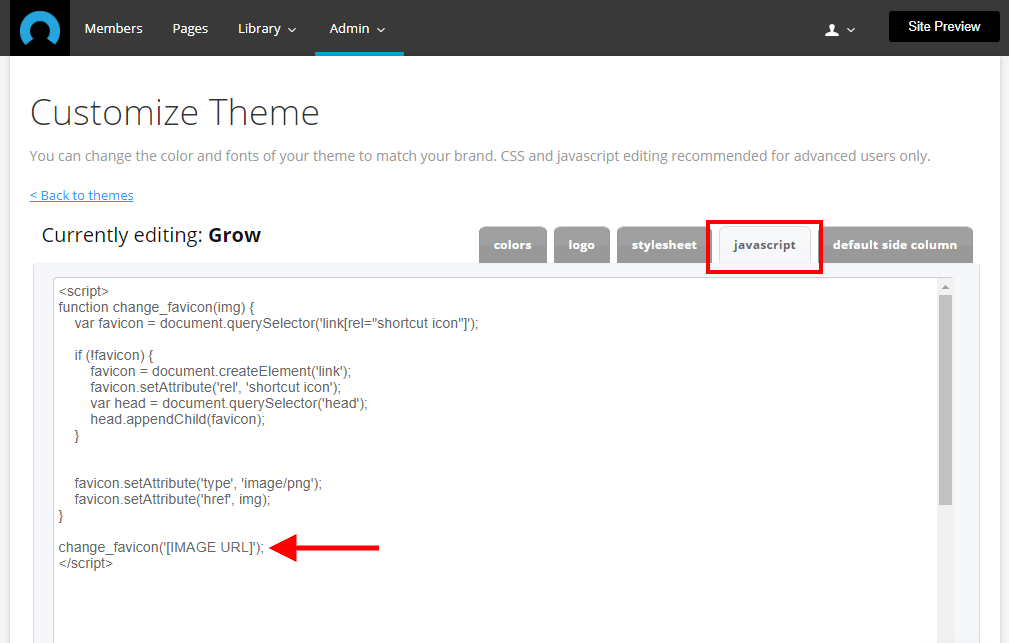The image size is (1009, 643).
Task: Click the favicon.setAttribute('type', 'image/png') line
Action: tap(198, 483)
